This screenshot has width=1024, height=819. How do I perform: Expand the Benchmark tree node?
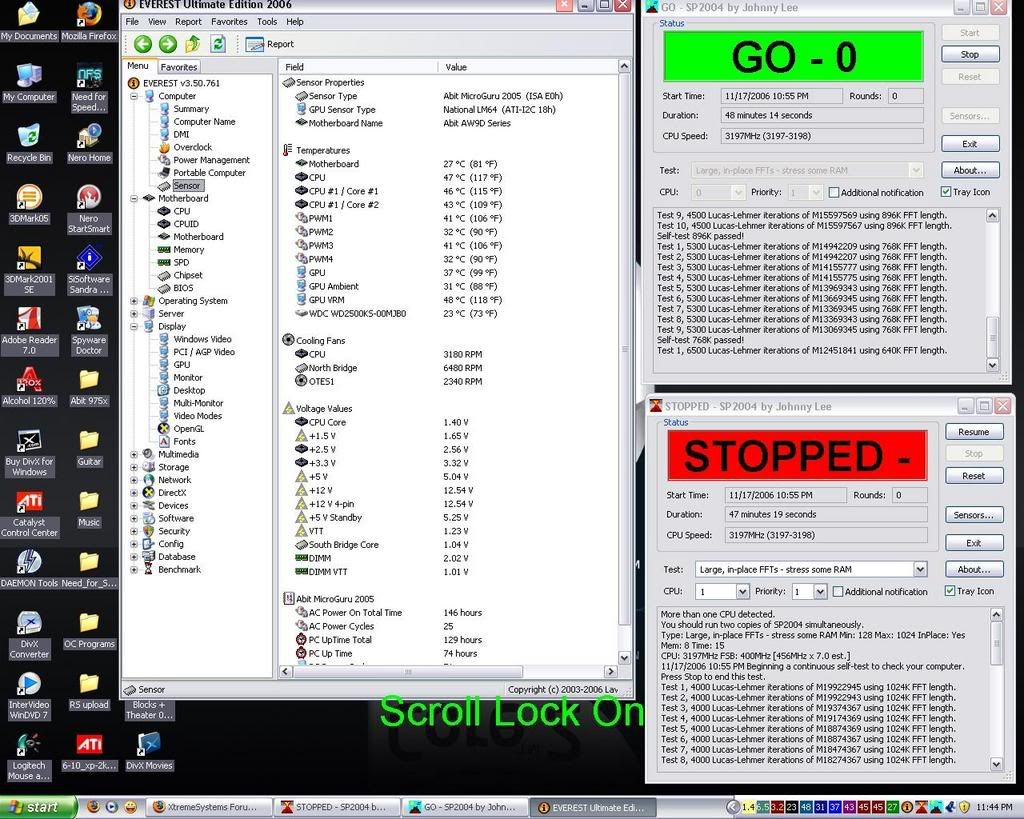(x=134, y=570)
